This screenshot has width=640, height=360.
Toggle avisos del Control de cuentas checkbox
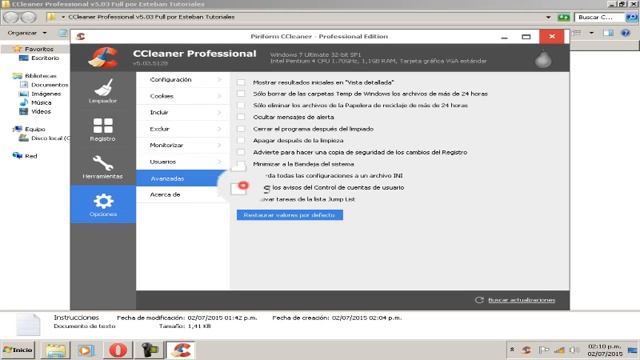(239, 189)
